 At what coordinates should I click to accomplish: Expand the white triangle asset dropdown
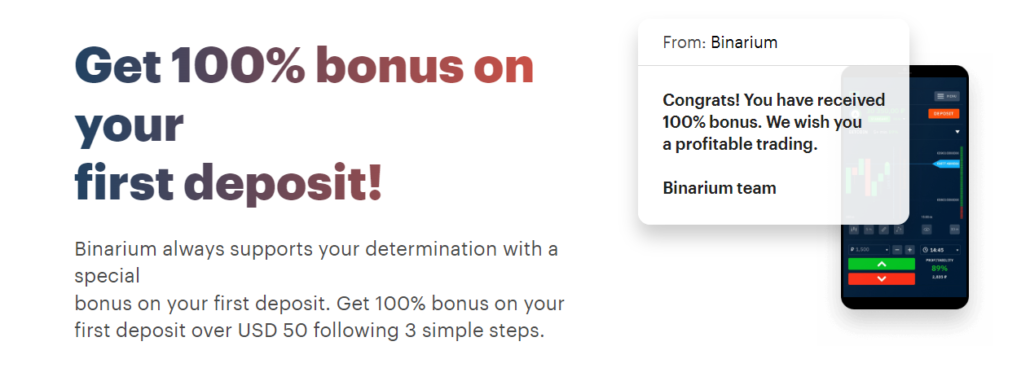(x=956, y=132)
